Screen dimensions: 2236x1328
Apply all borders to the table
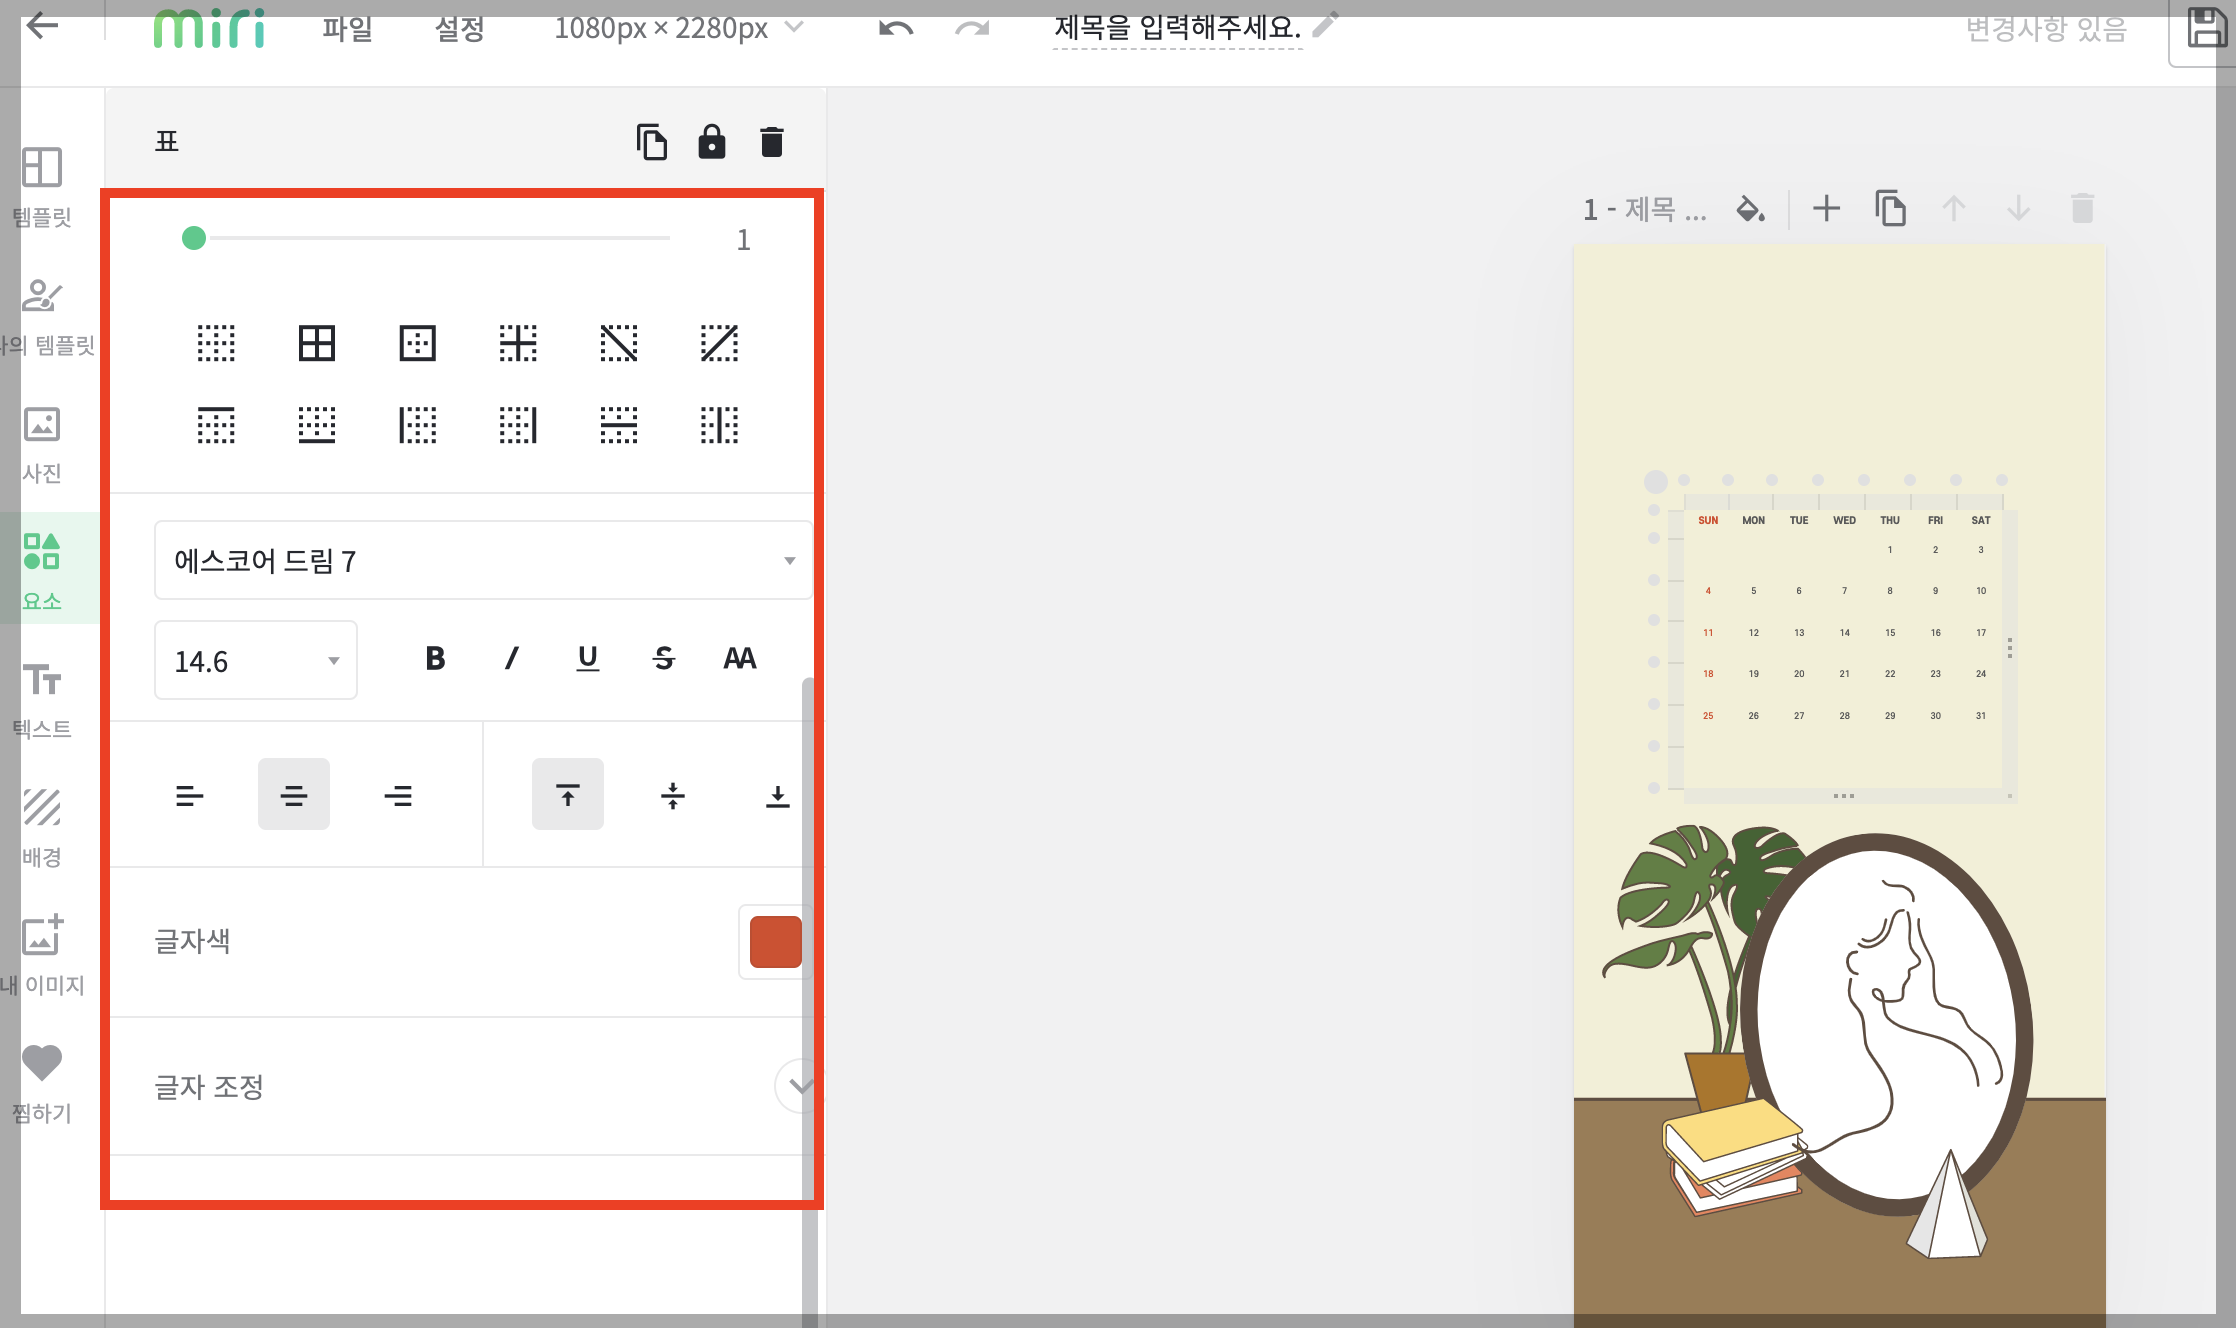point(317,343)
